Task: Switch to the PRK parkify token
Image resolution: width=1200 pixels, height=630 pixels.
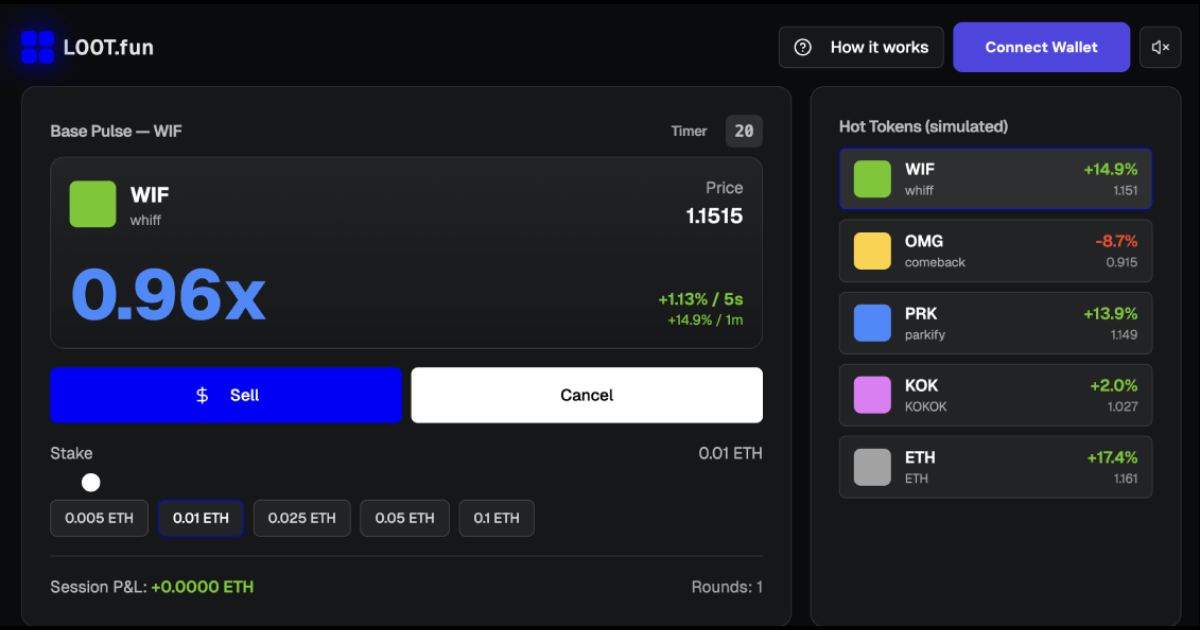Action: point(996,323)
